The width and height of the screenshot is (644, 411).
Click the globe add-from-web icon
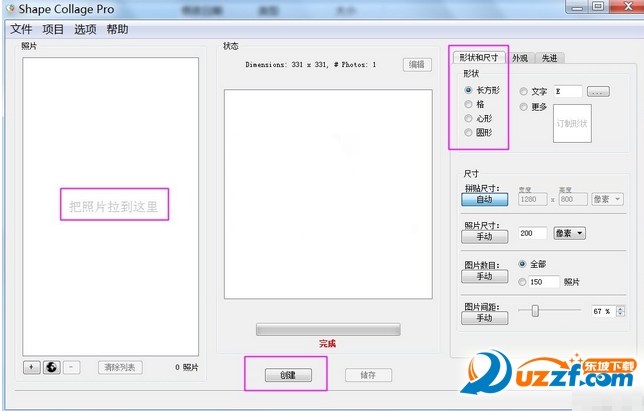51,367
